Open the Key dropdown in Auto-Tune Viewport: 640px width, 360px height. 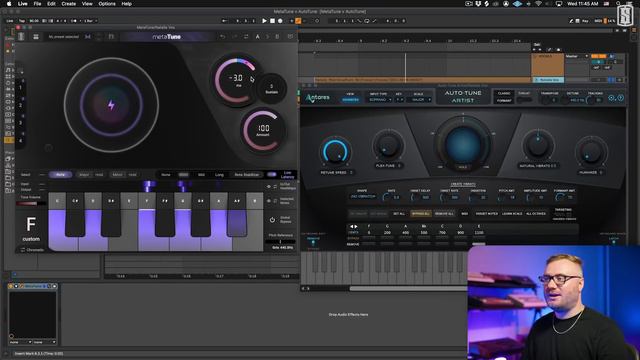[399, 100]
